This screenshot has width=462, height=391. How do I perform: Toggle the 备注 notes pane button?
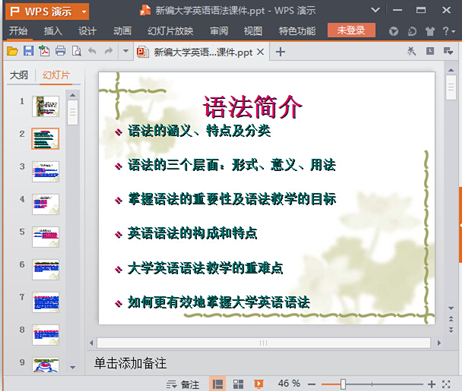[x=183, y=384]
